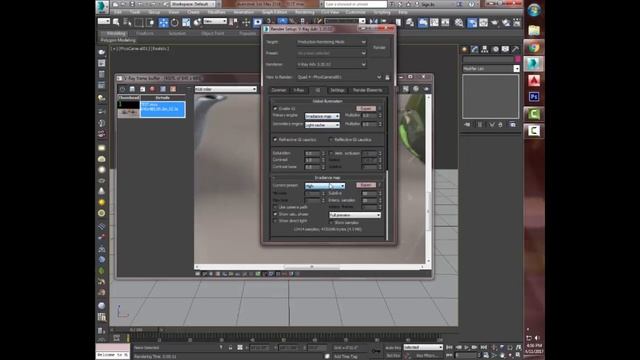Image resolution: width=640 pixels, height=360 pixels.
Task: Click the Select Object arrow tool
Action: (x=116, y=22)
